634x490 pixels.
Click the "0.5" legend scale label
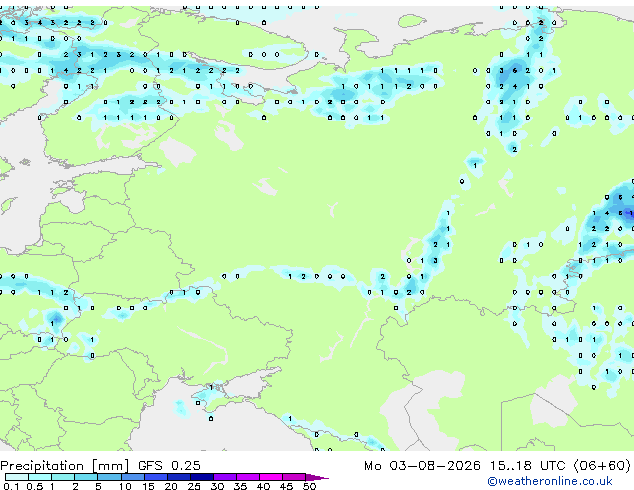[x=35, y=486]
